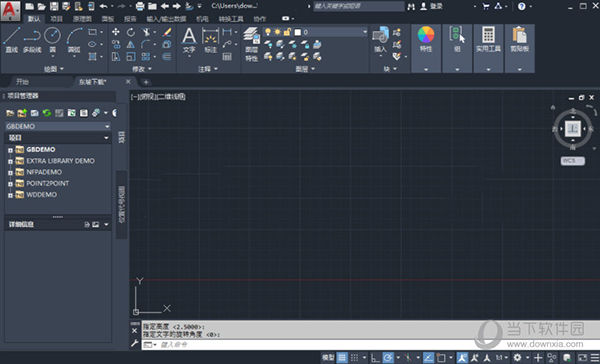The height and width of the screenshot is (364, 600).
Task: Toggle layer lock padlock icon in layer panel
Action: tap(287, 32)
